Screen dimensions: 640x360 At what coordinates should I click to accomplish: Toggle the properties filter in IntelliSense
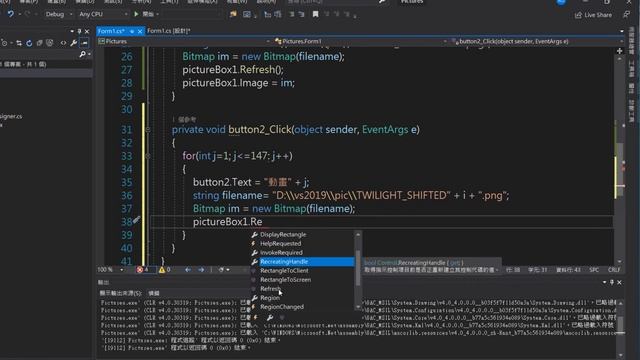tap(269, 317)
